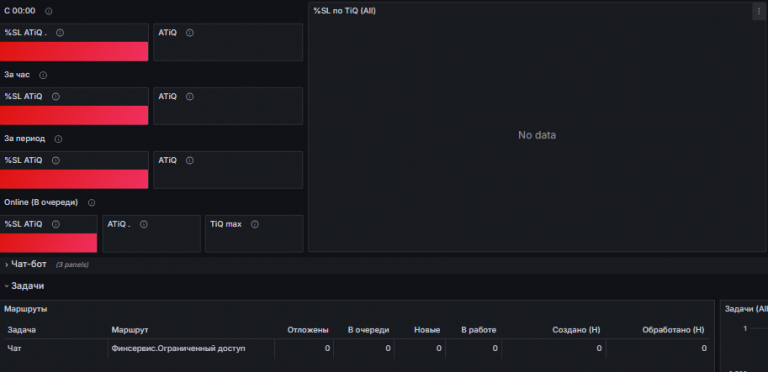
Task: Sort table by В очереди column header
Action: (368, 330)
